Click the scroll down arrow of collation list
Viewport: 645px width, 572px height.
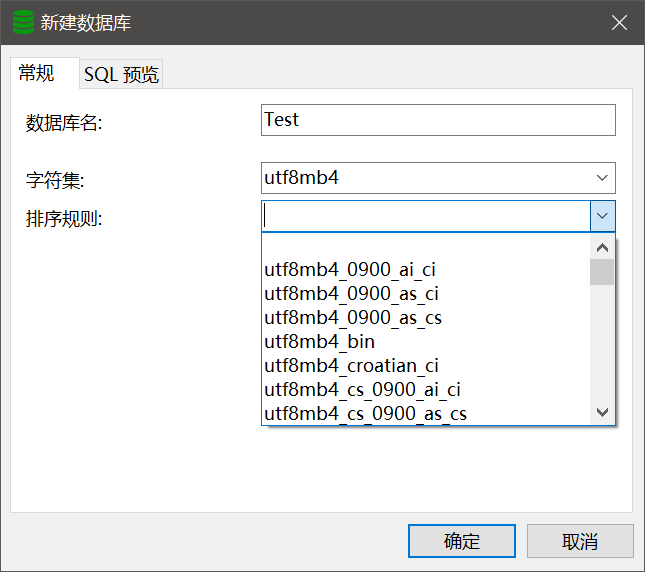(602, 412)
